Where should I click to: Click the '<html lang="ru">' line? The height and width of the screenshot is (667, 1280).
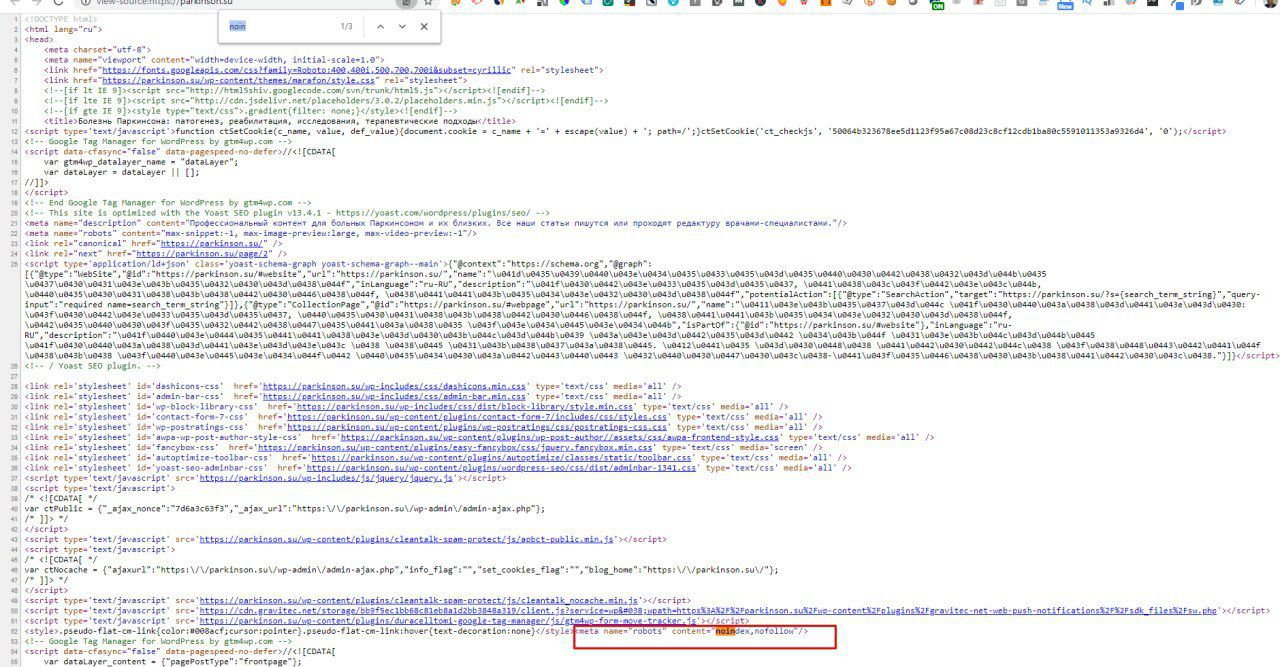(63, 29)
